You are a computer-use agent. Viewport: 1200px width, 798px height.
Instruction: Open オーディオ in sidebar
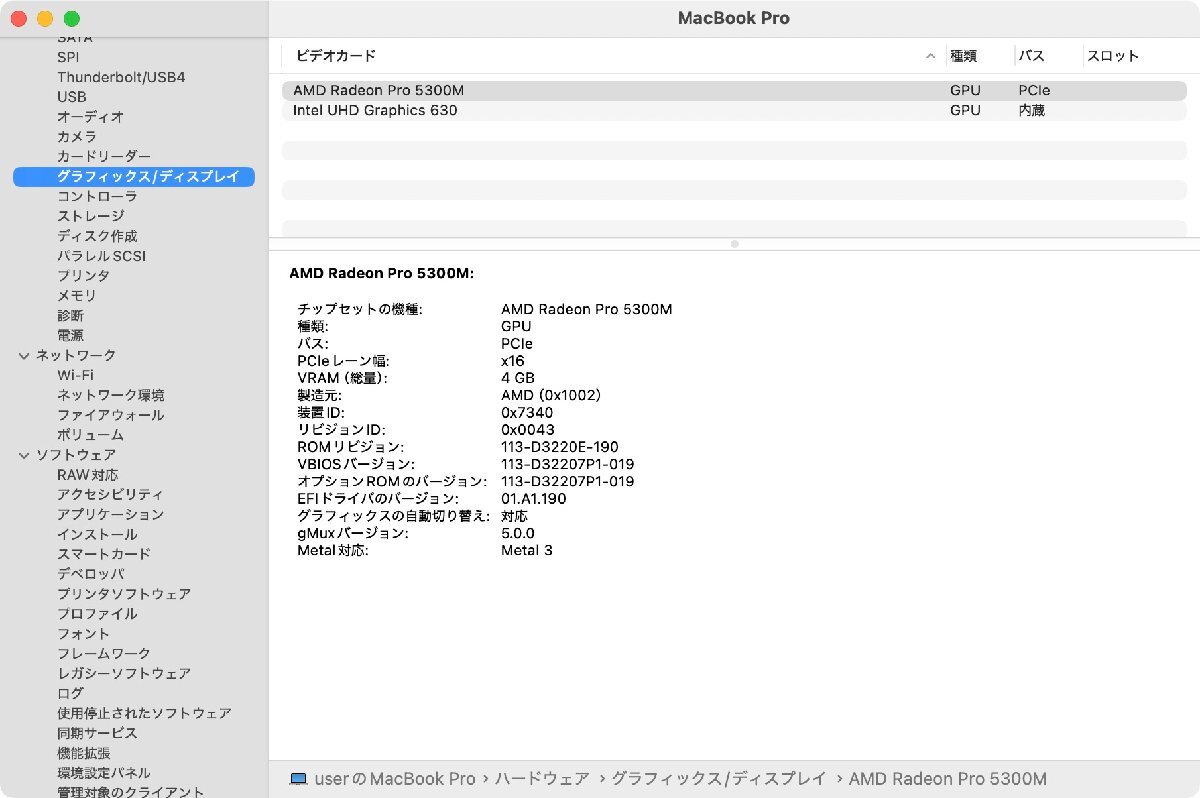pyautogui.click(x=91, y=117)
